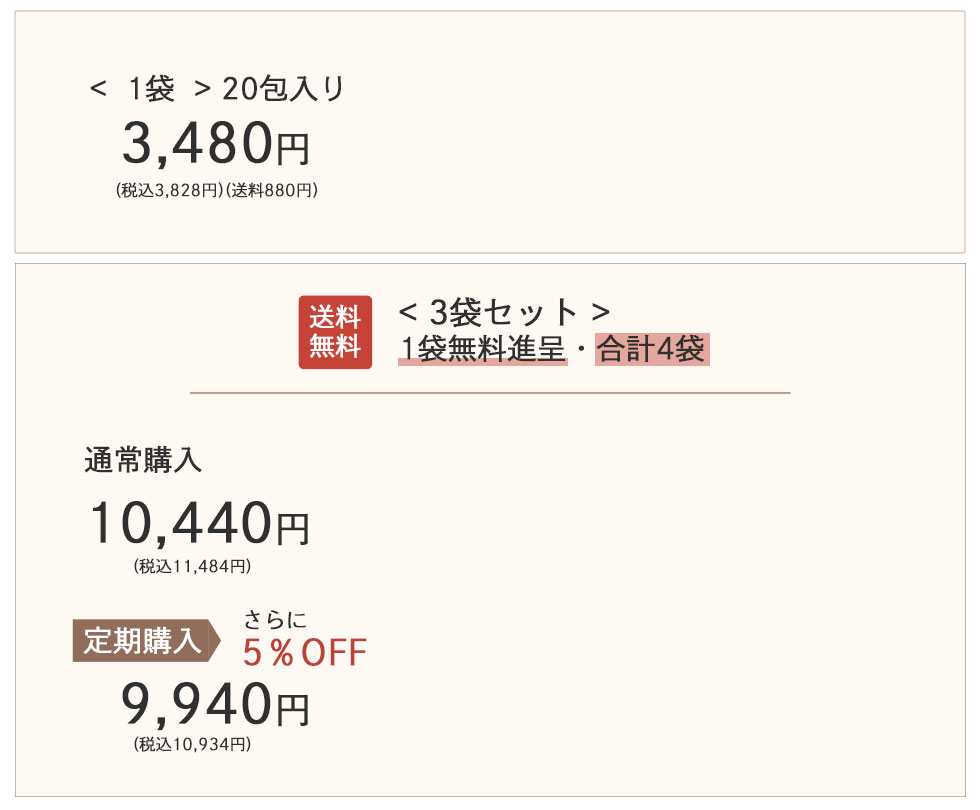Open the 3袋セット heading

(x=503, y=312)
